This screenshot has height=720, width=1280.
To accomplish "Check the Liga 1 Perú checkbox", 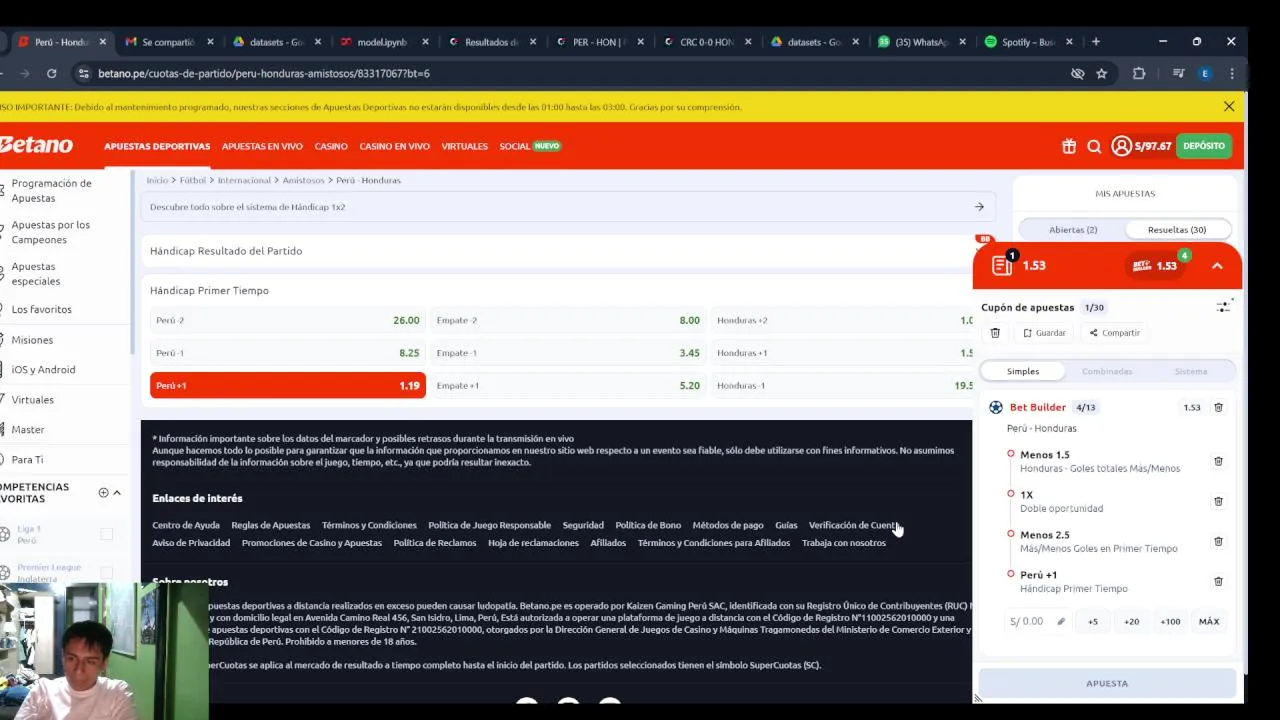I will coord(106,534).
